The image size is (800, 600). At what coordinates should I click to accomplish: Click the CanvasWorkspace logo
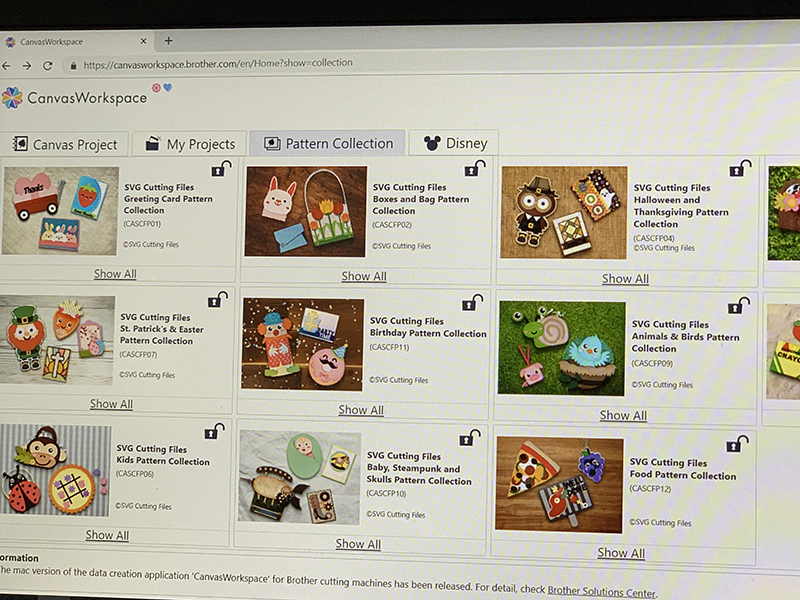click(x=74, y=97)
